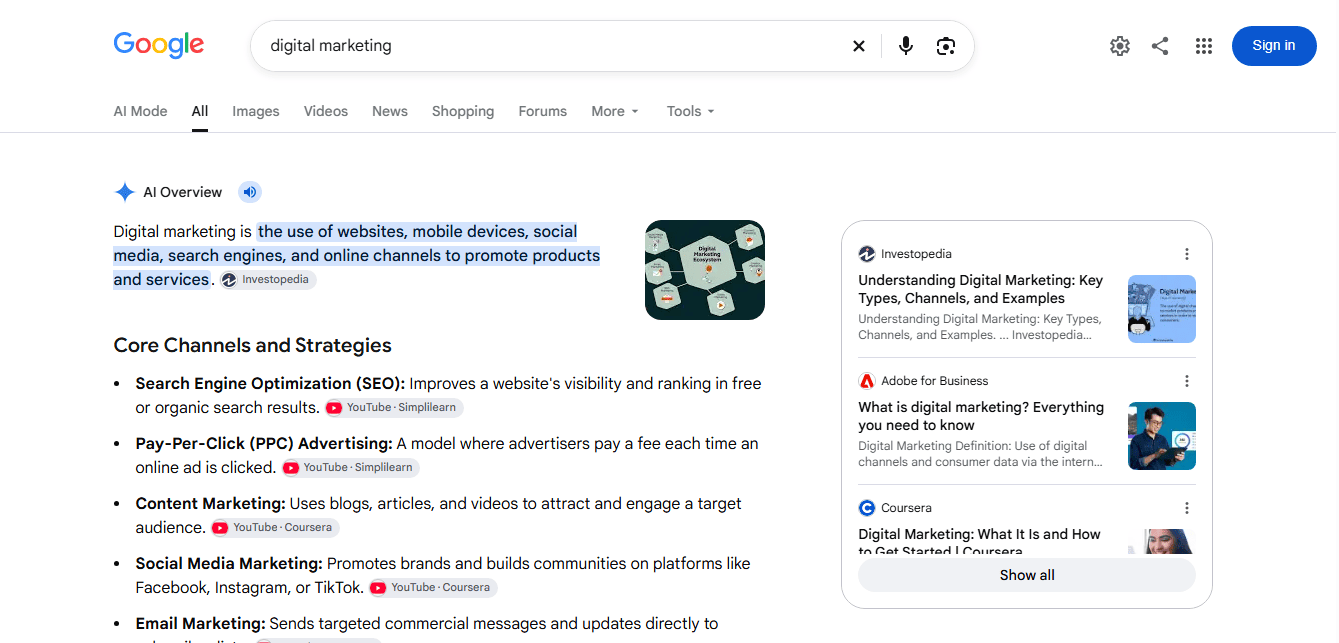Screen dimensions: 1339x643
Task: Switch to the News tab
Action: [x=390, y=111]
